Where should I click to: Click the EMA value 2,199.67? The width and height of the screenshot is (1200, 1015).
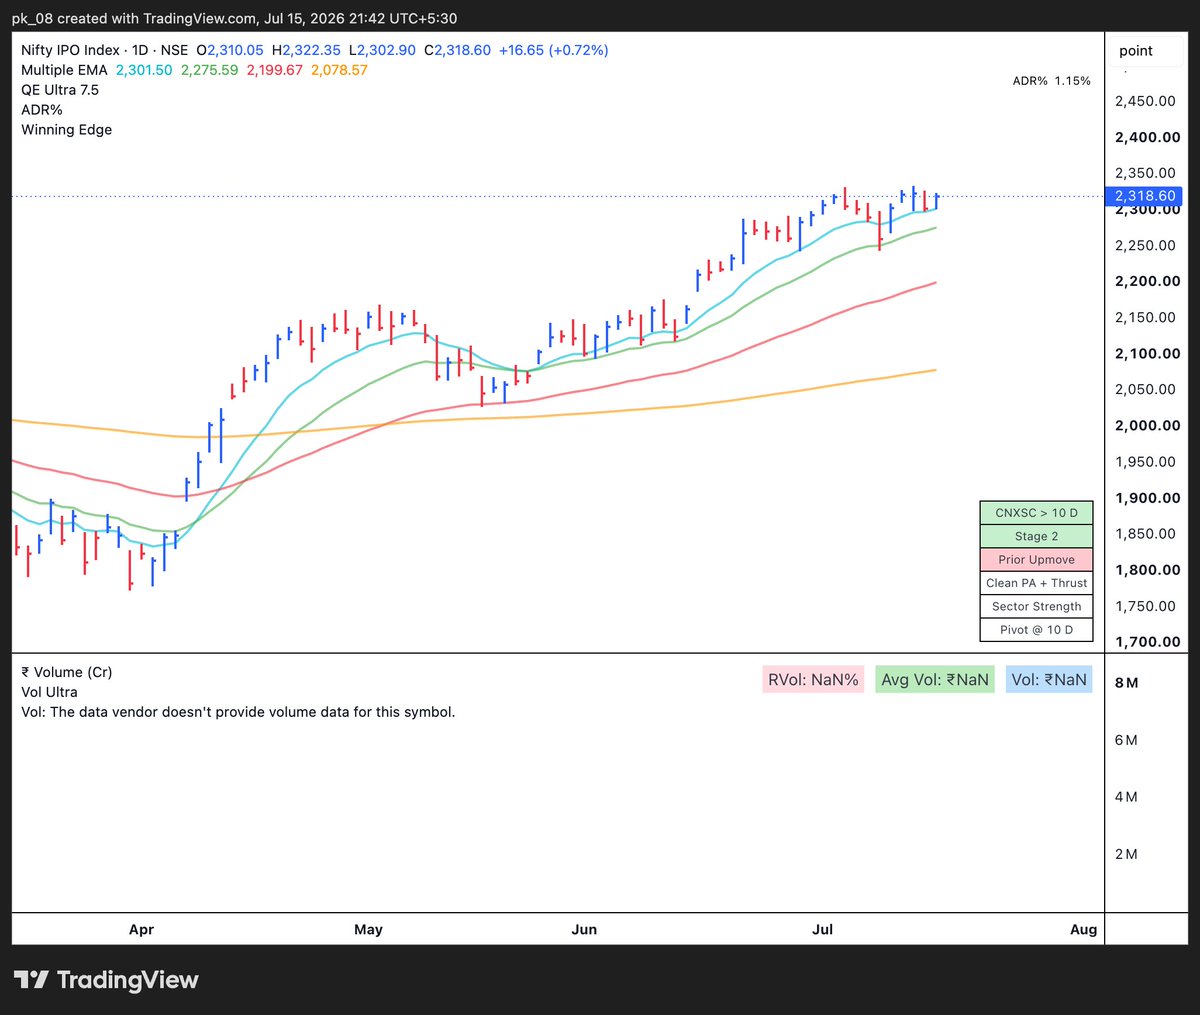pyautogui.click(x=274, y=70)
